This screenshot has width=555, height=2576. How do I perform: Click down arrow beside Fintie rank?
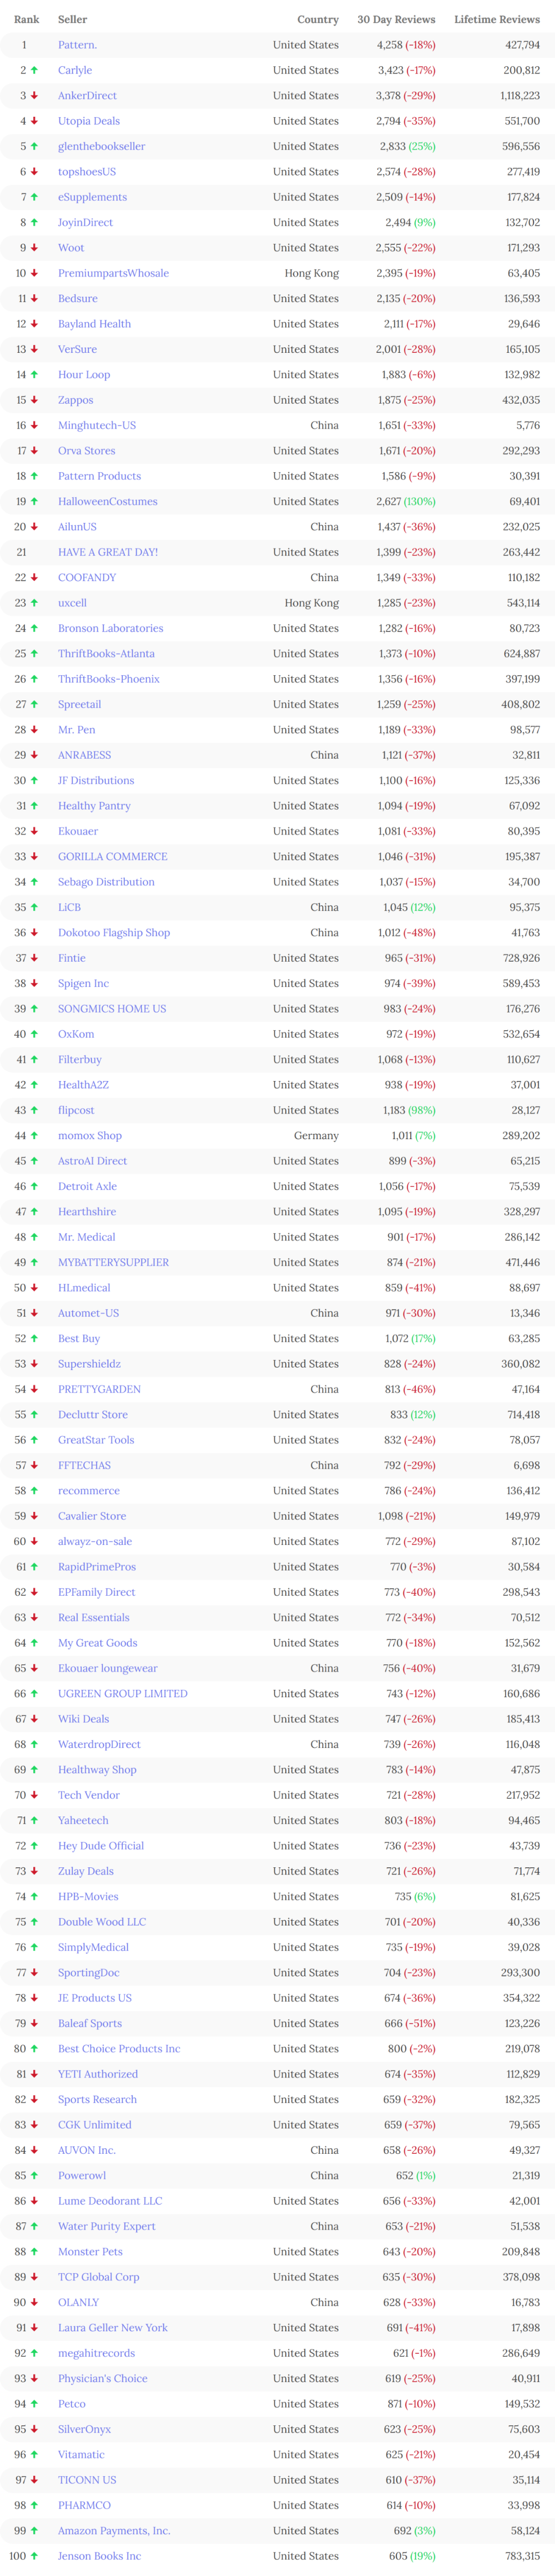[x=34, y=958]
